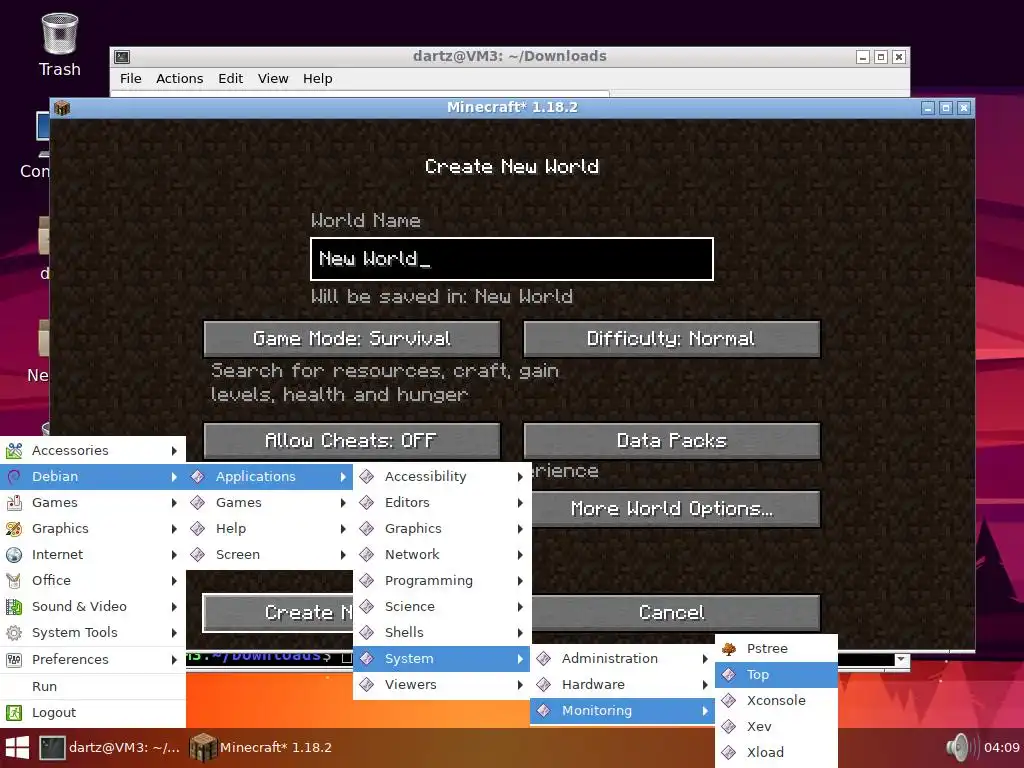The image size is (1024, 768).
Task: Click the World Name text field
Action: 512,259
